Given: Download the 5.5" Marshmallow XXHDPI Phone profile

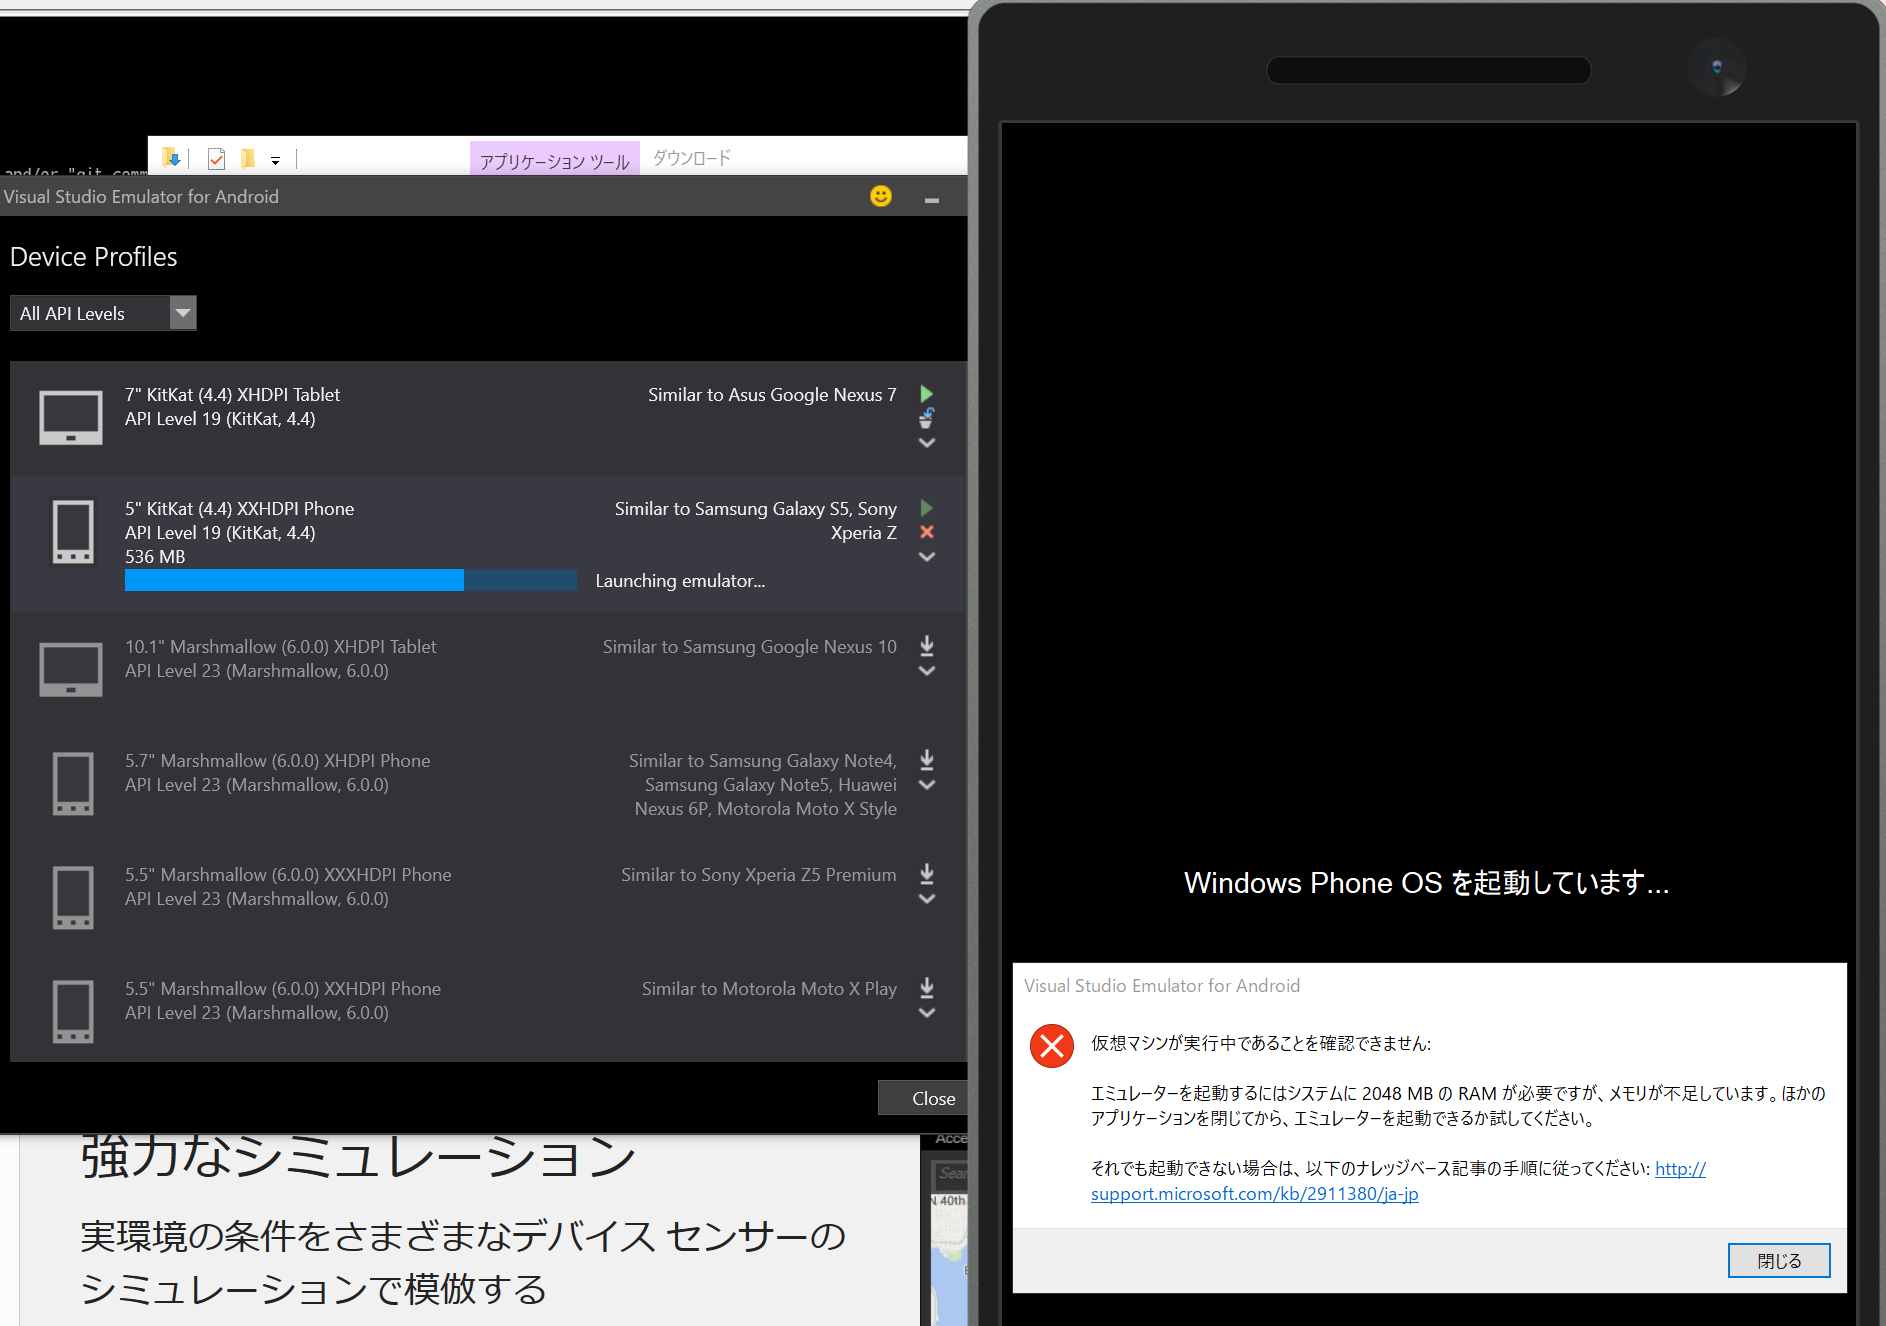Looking at the screenshot, I should tap(926, 987).
